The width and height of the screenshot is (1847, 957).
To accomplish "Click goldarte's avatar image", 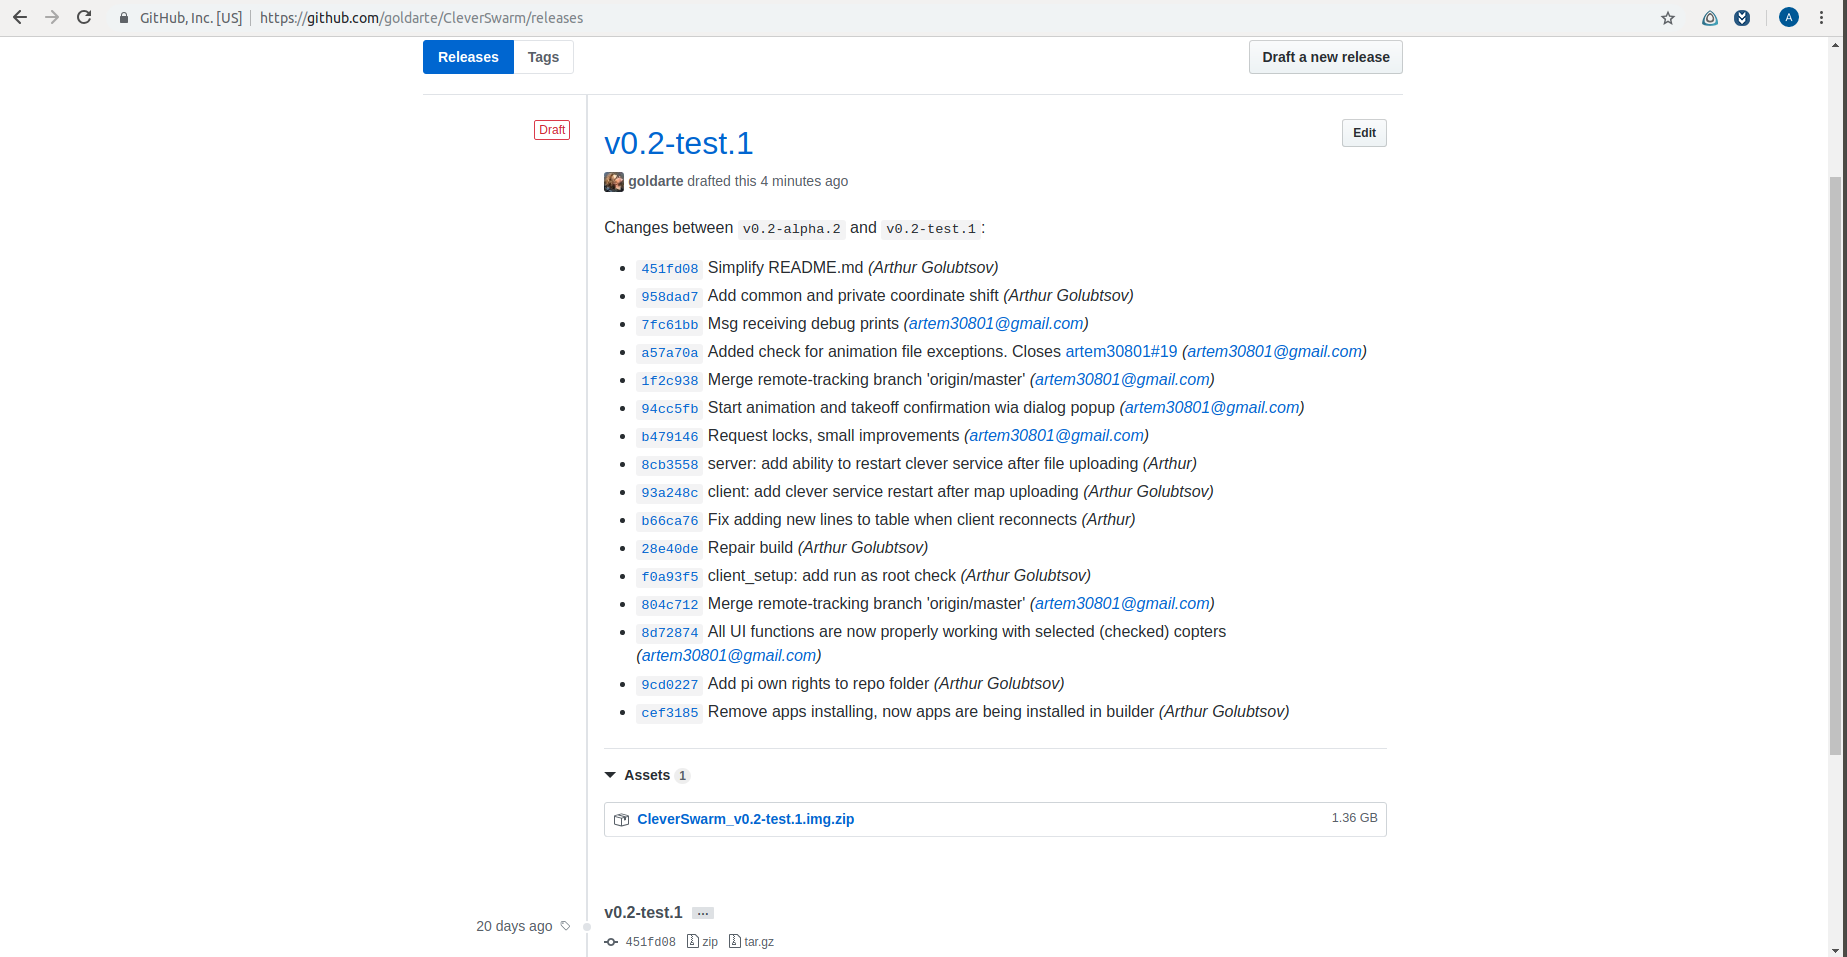I will coord(614,182).
